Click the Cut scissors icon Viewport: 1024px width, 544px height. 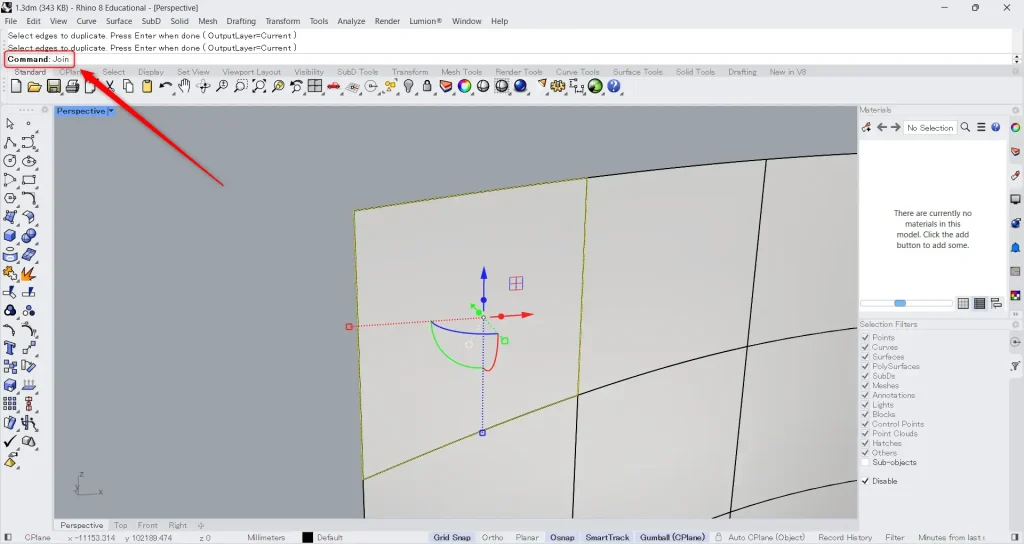[110, 86]
